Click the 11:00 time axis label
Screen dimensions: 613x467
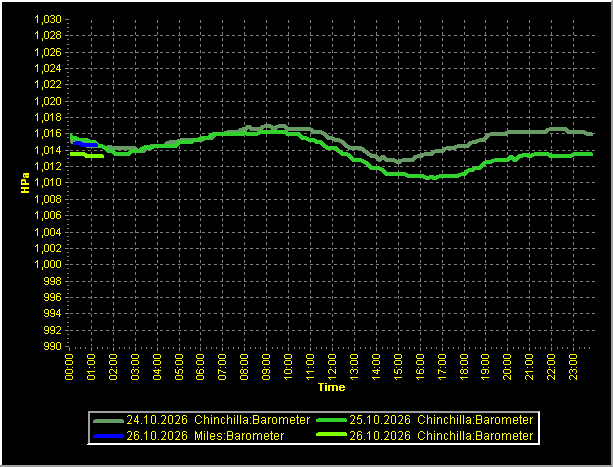pos(310,367)
